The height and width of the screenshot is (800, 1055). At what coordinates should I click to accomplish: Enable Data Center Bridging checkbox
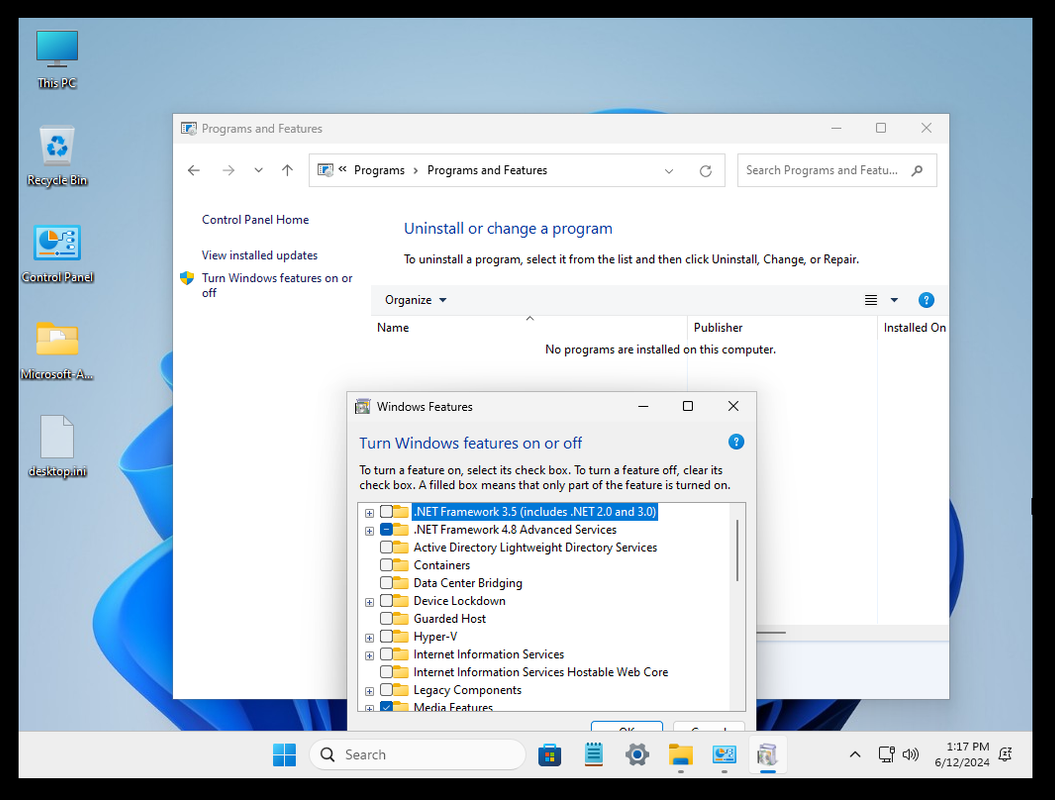point(386,583)
